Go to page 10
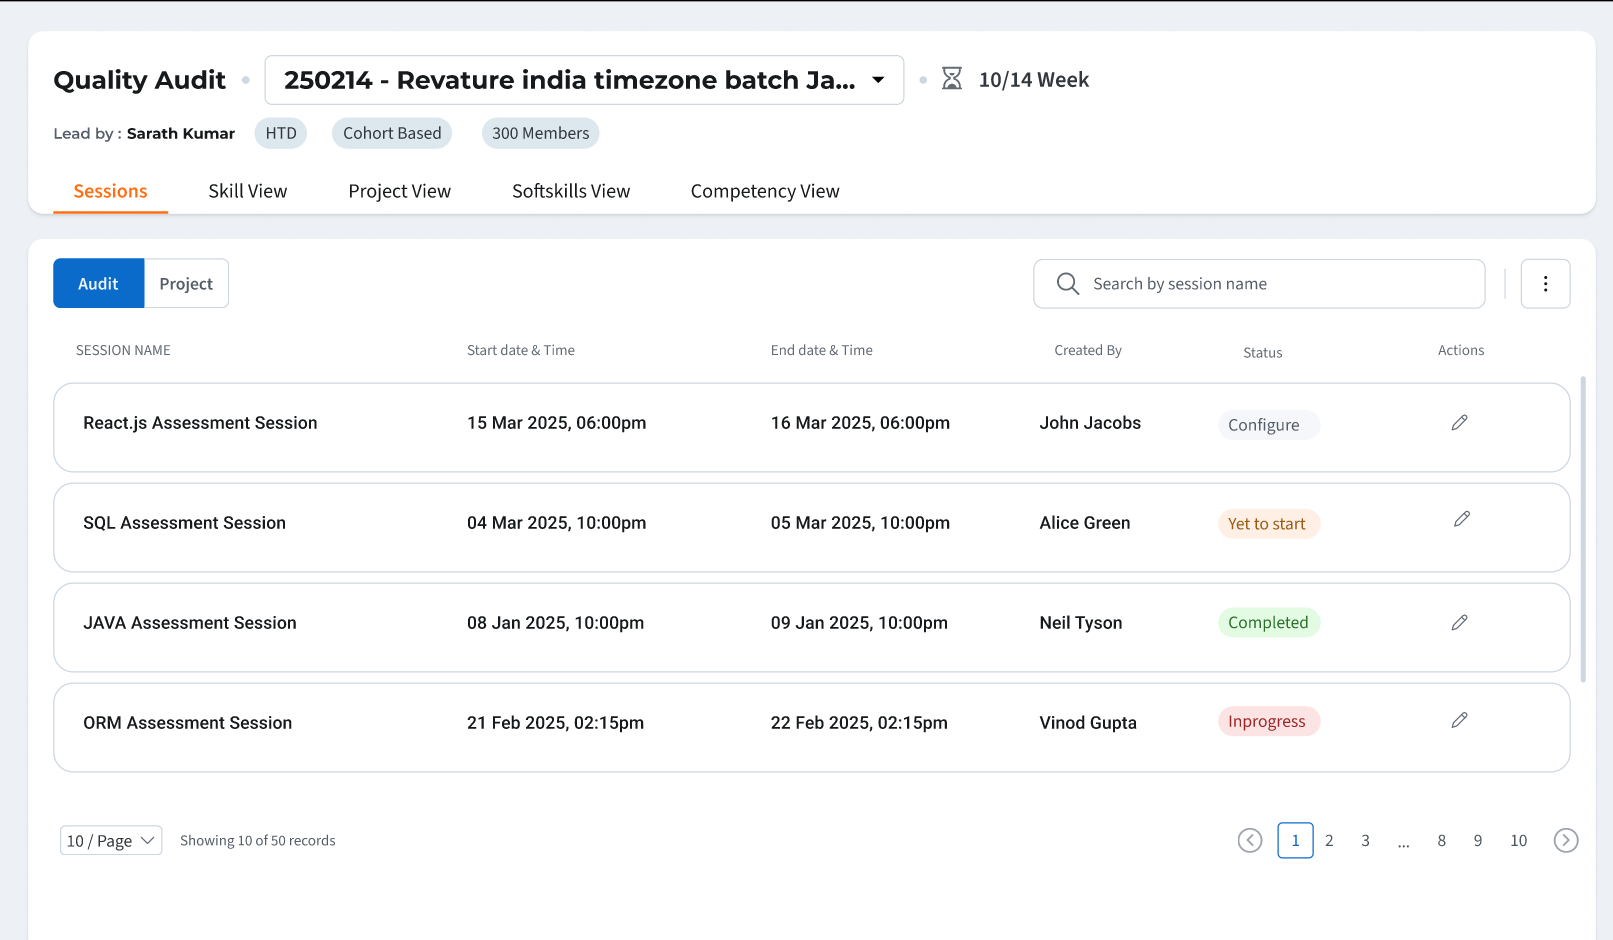Screen dimensions: 1613x940 [1518, 841]
